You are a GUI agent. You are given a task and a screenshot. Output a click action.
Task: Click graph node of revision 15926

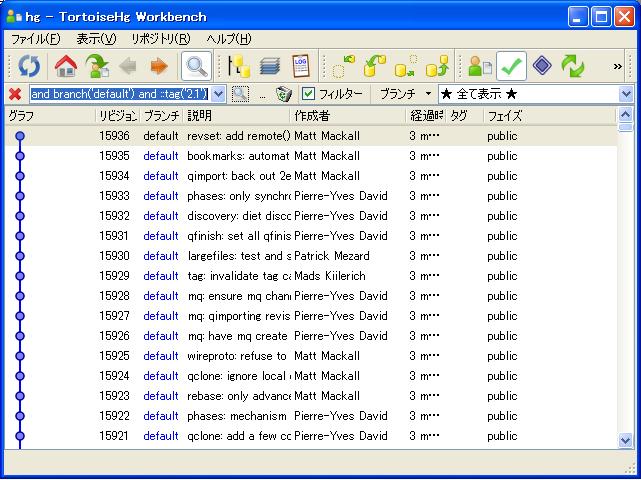(20, 336)
